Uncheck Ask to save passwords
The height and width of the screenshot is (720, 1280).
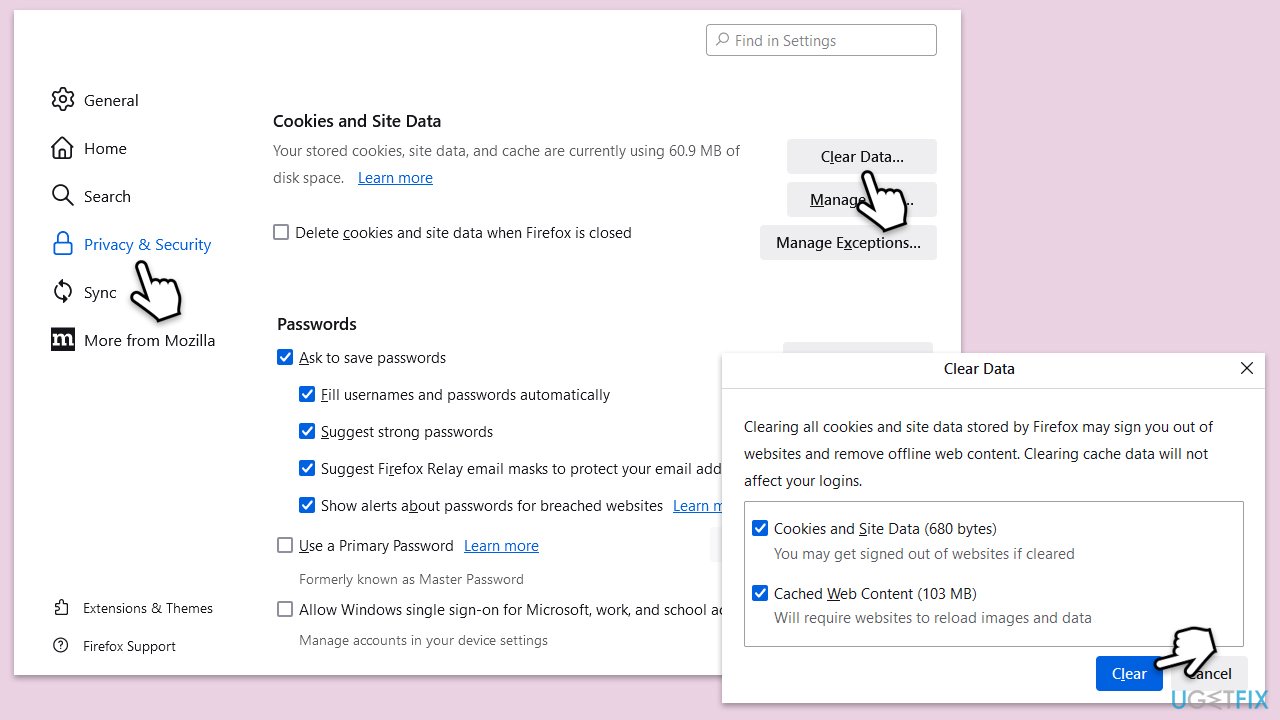click(x=285, y=357)
